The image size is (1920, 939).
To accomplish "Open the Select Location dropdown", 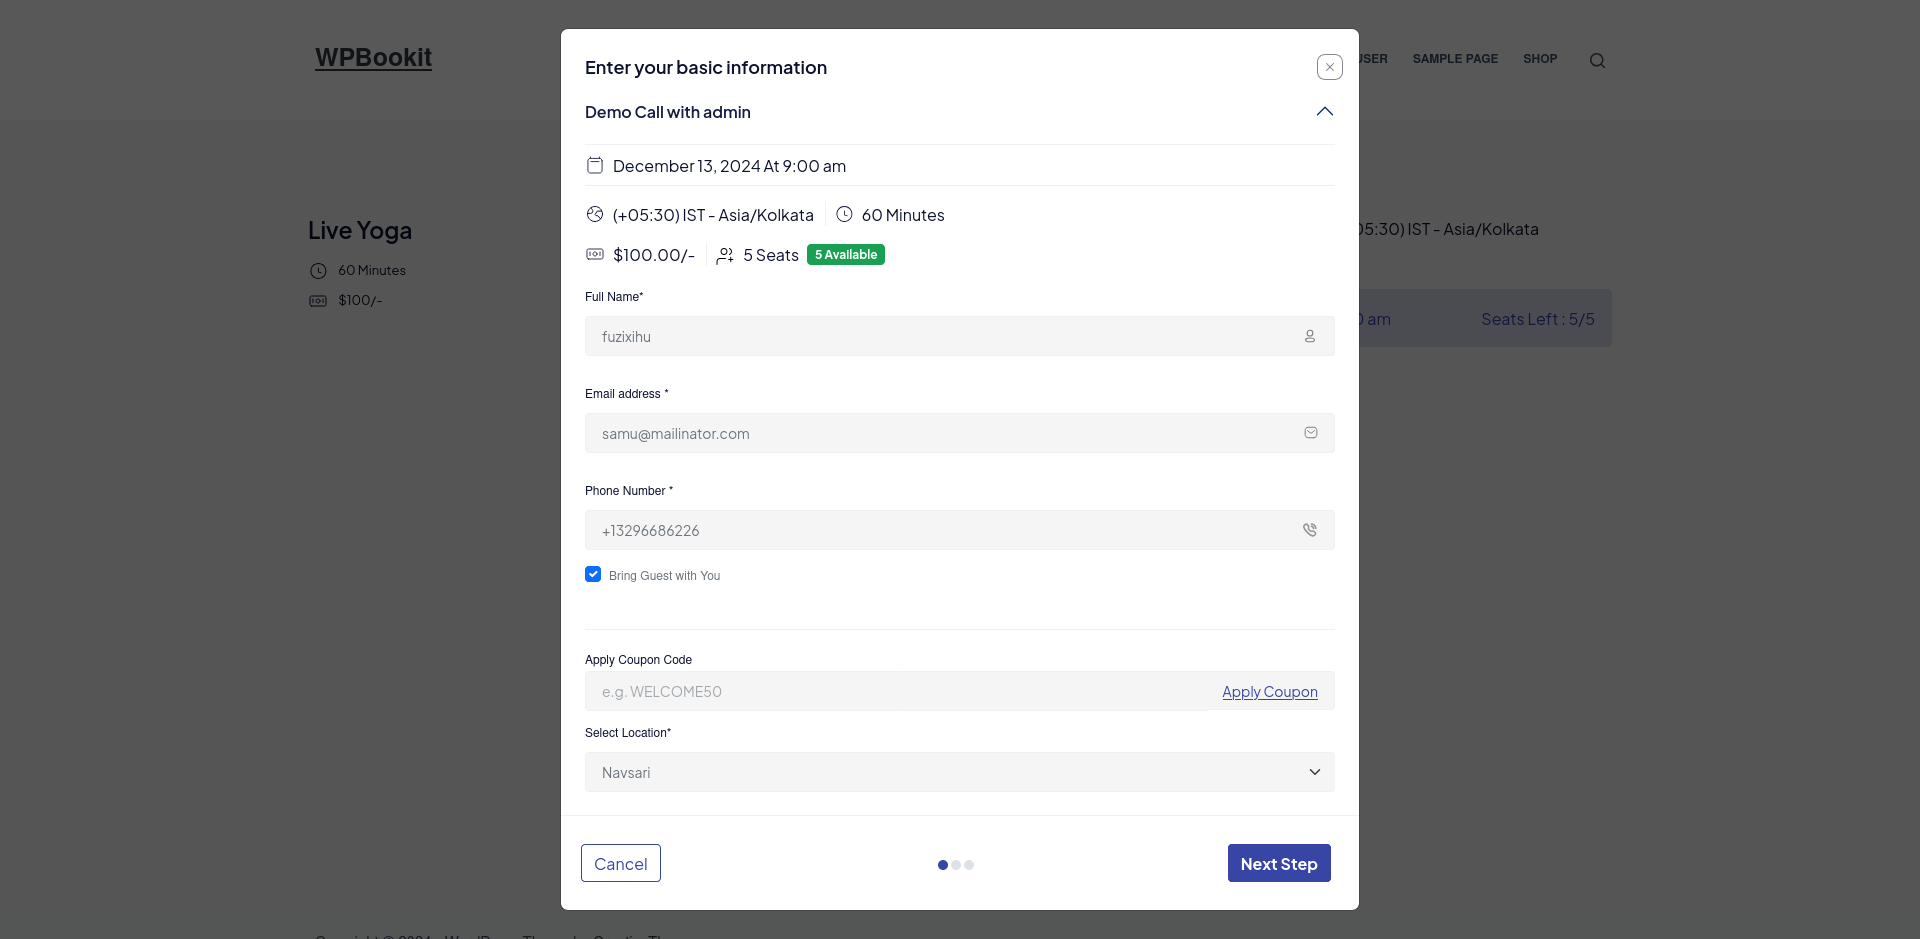I will point(959,772).
